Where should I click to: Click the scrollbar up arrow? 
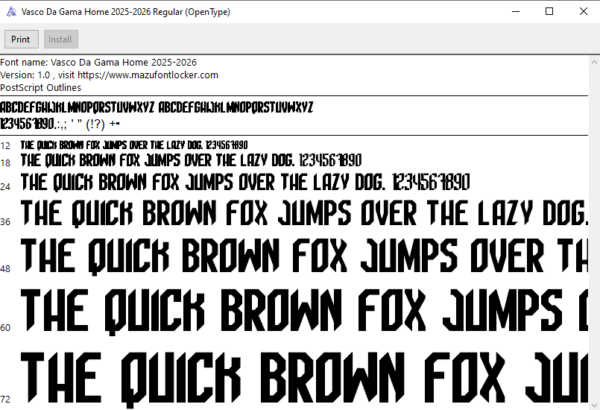tap(594, 62)
